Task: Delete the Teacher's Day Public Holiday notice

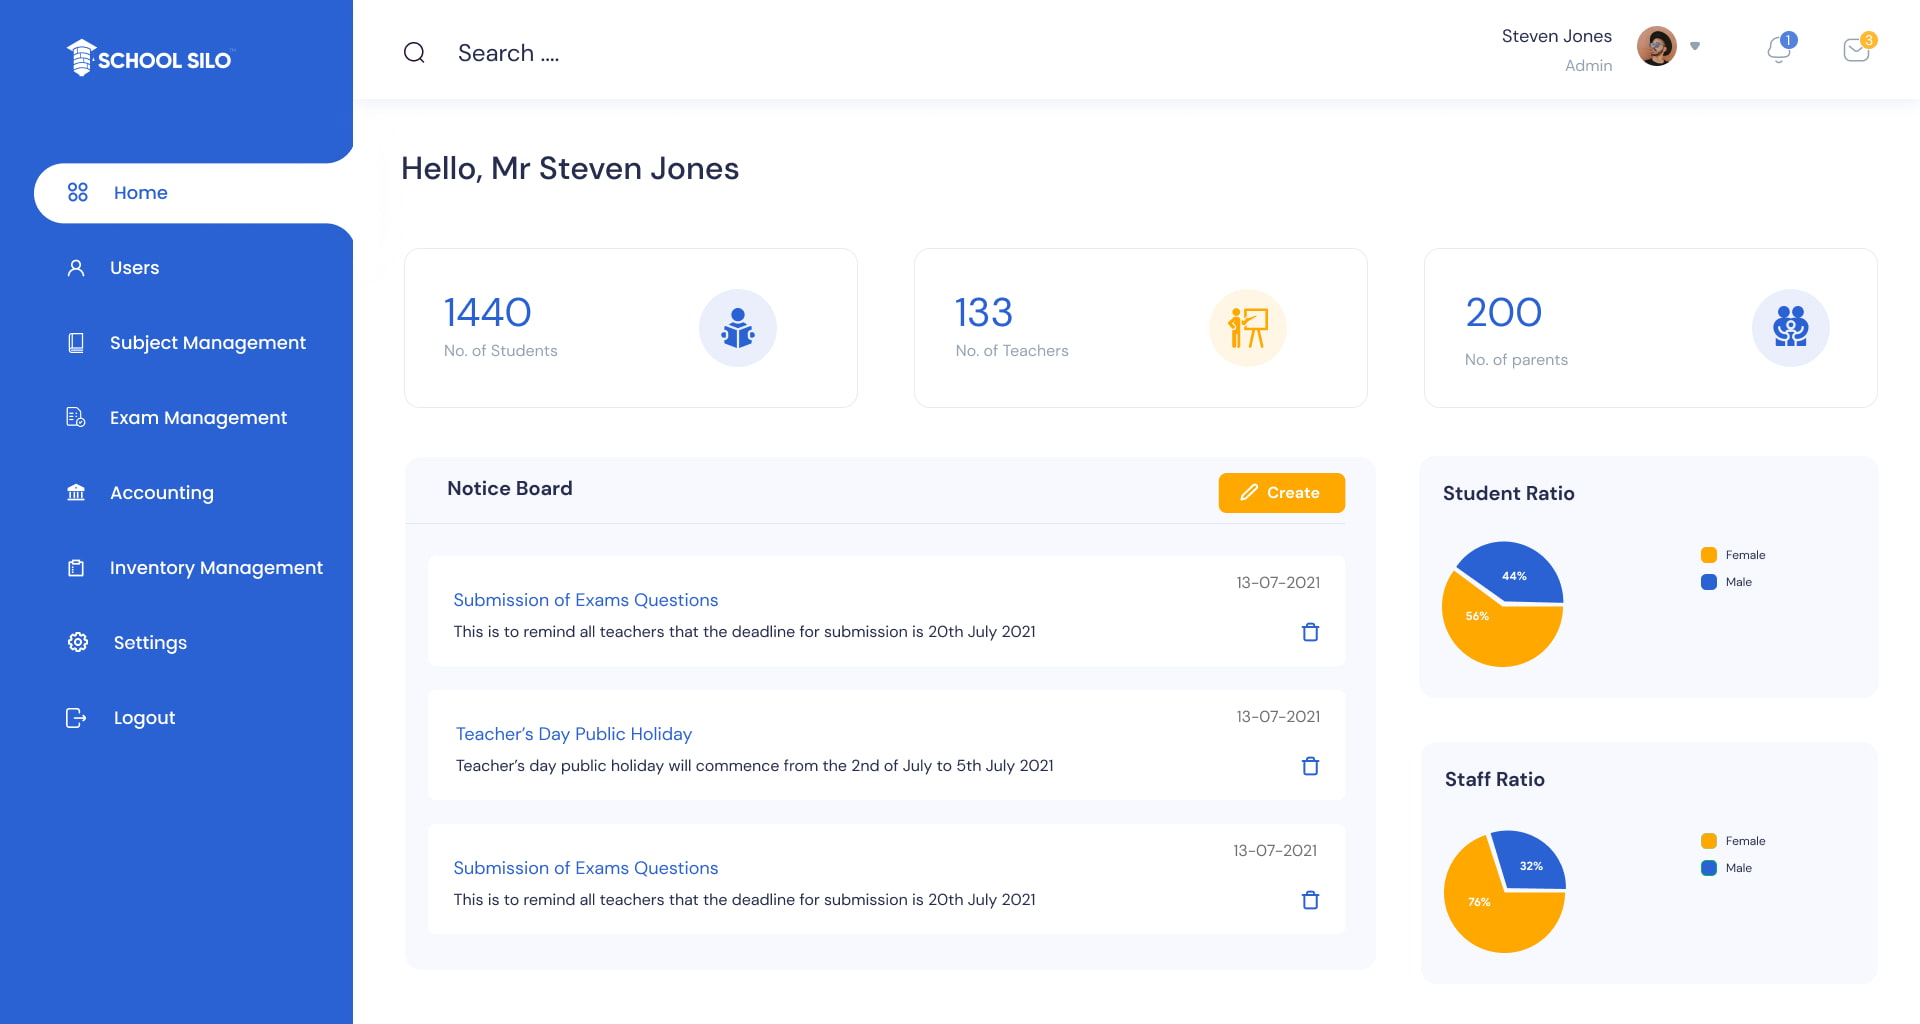Action: (1310, 766)
